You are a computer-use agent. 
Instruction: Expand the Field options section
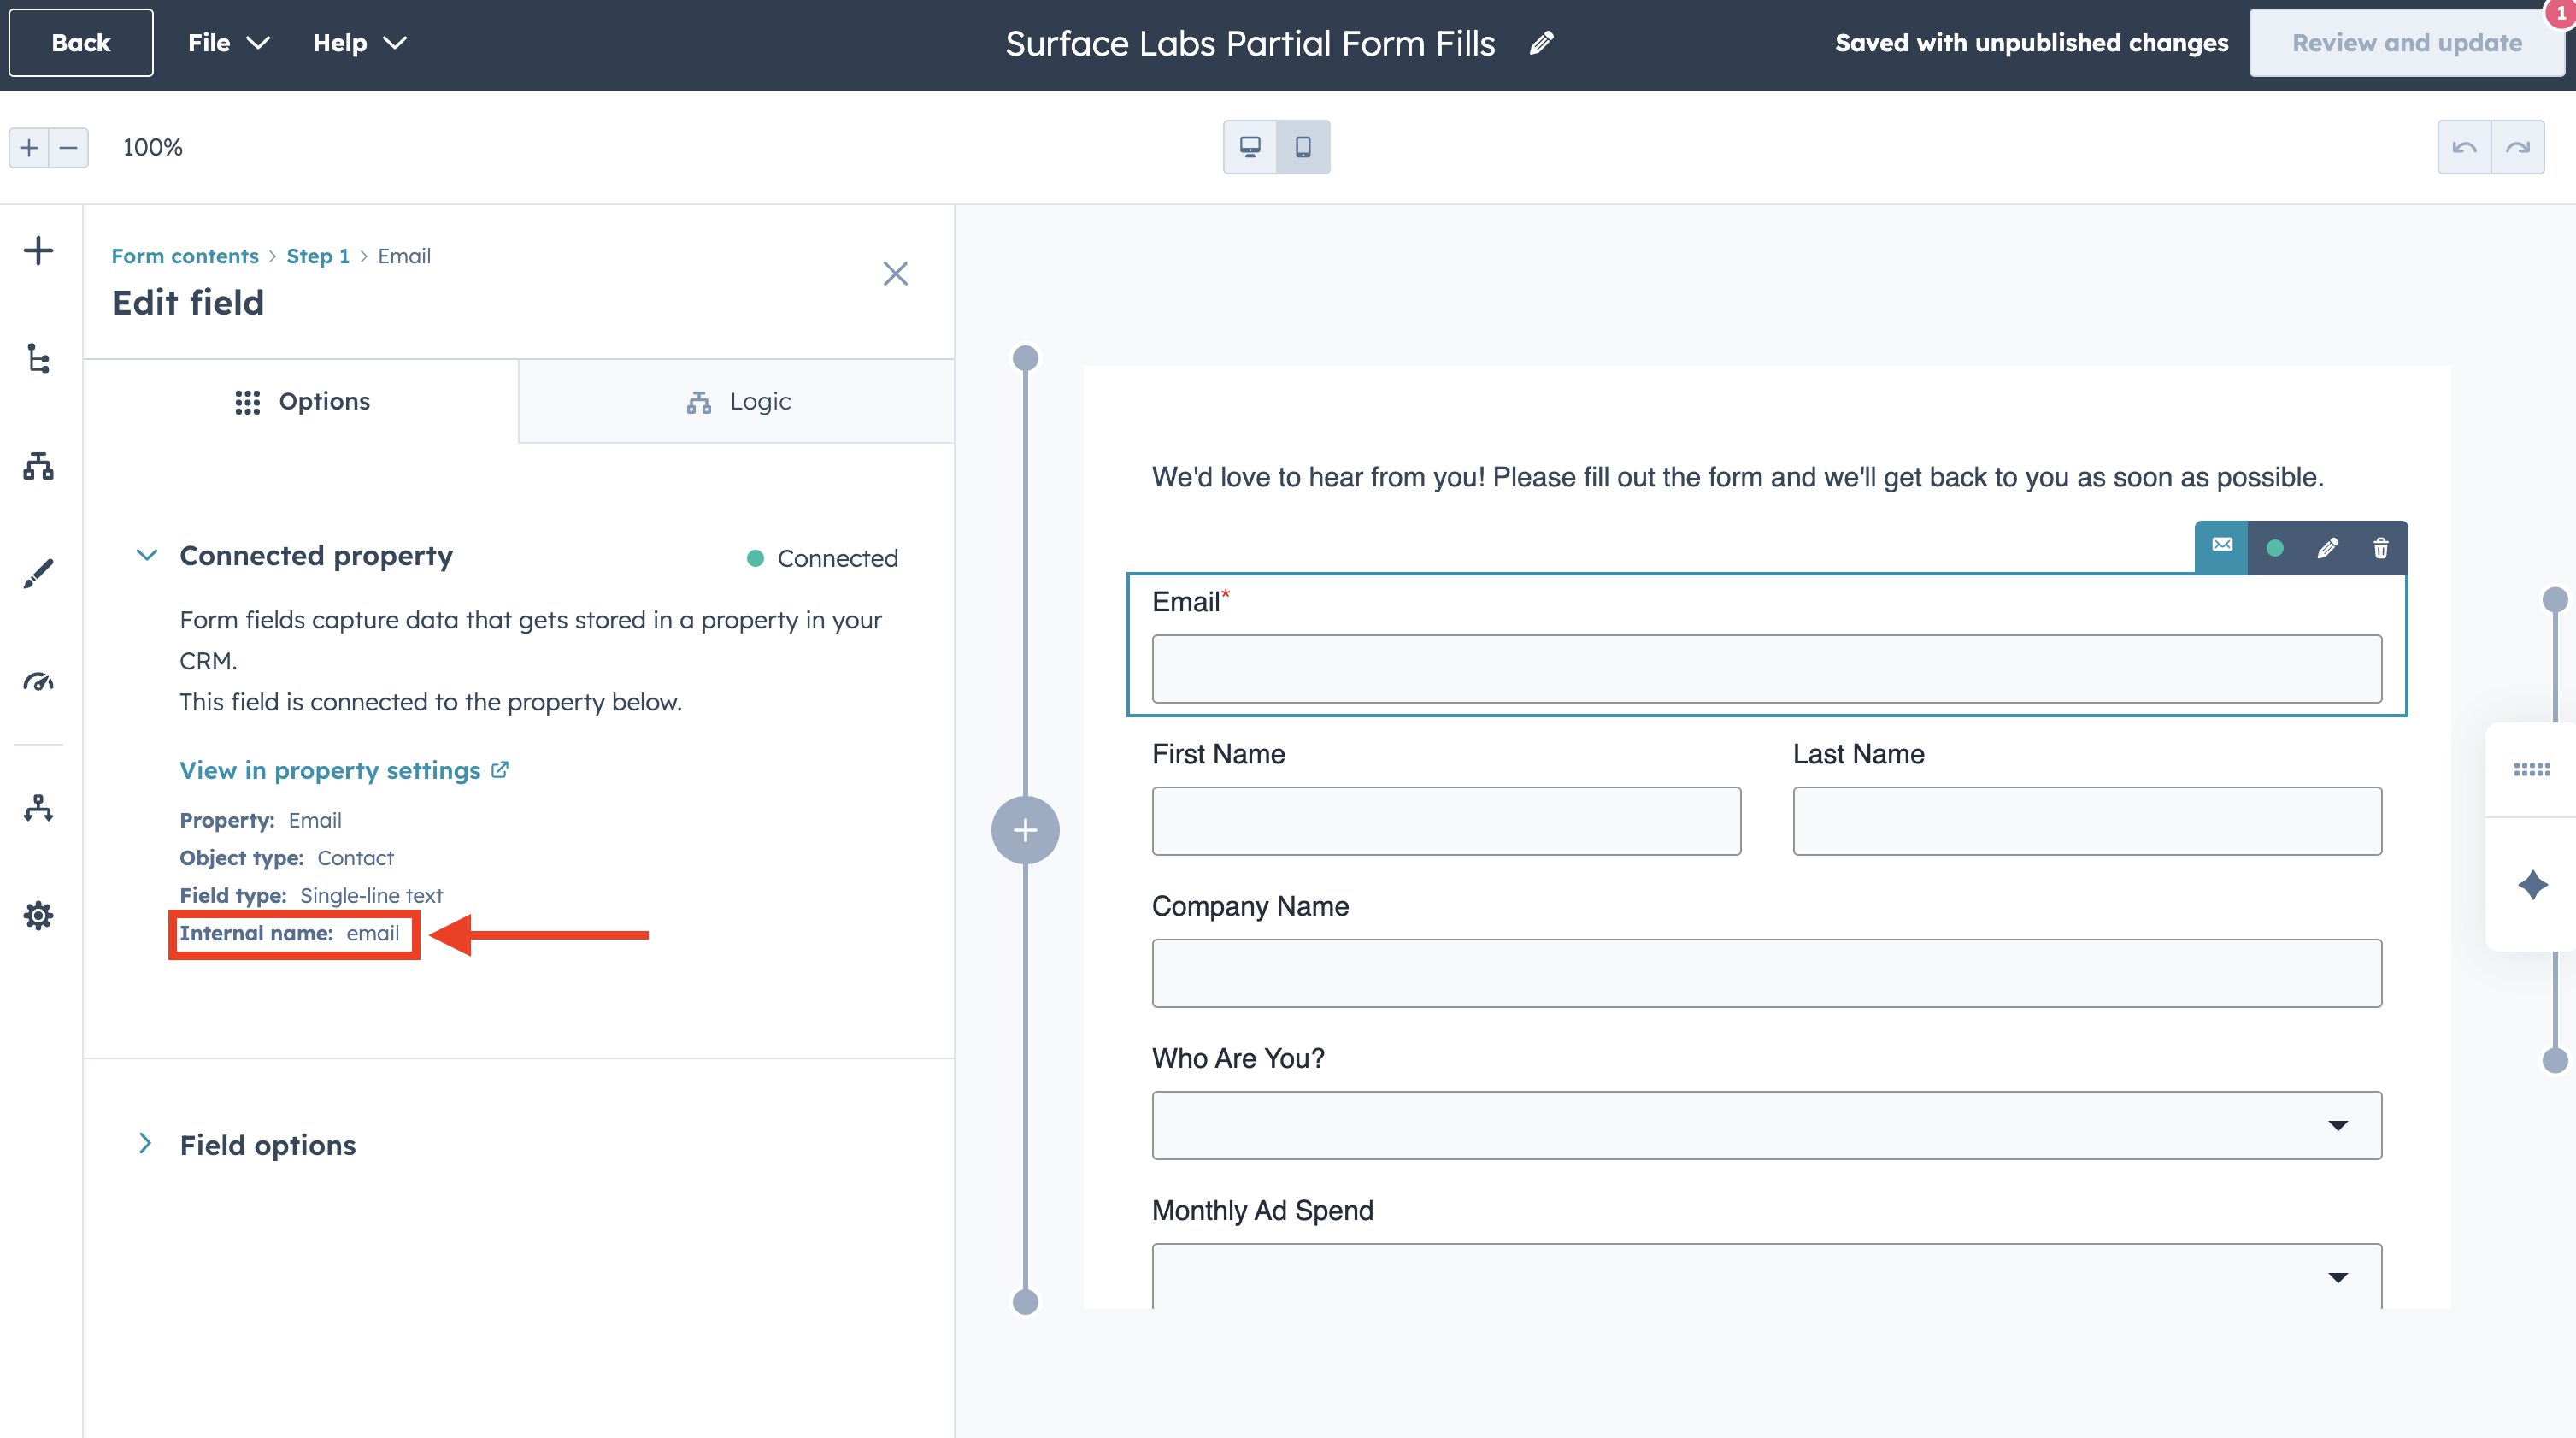146,1144
